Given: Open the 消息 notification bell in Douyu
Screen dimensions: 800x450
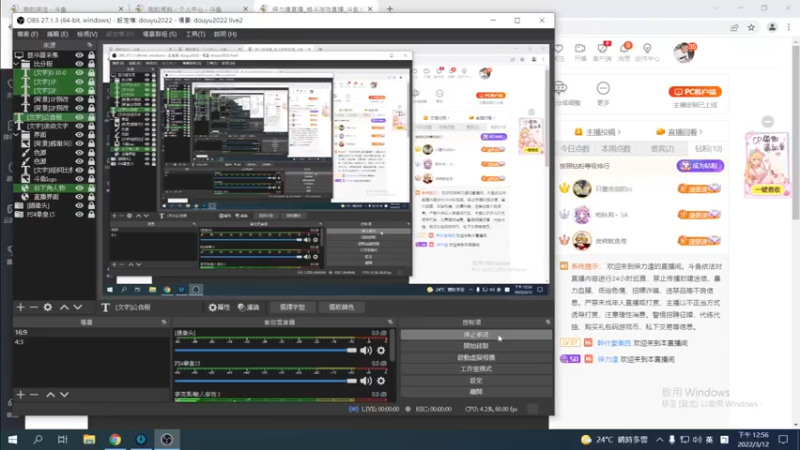Looking at the screenshot, I should click(x=624, y=51).
